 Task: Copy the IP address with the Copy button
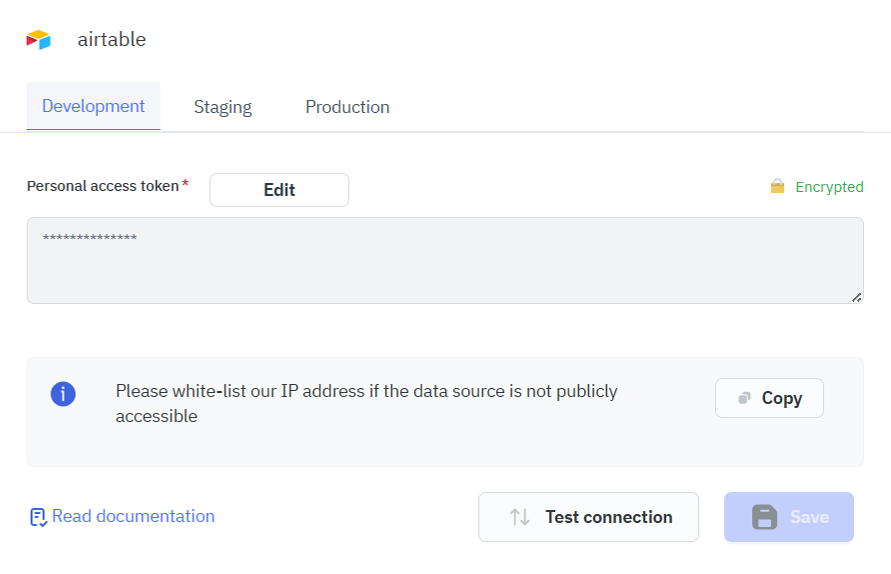(769, 398)
